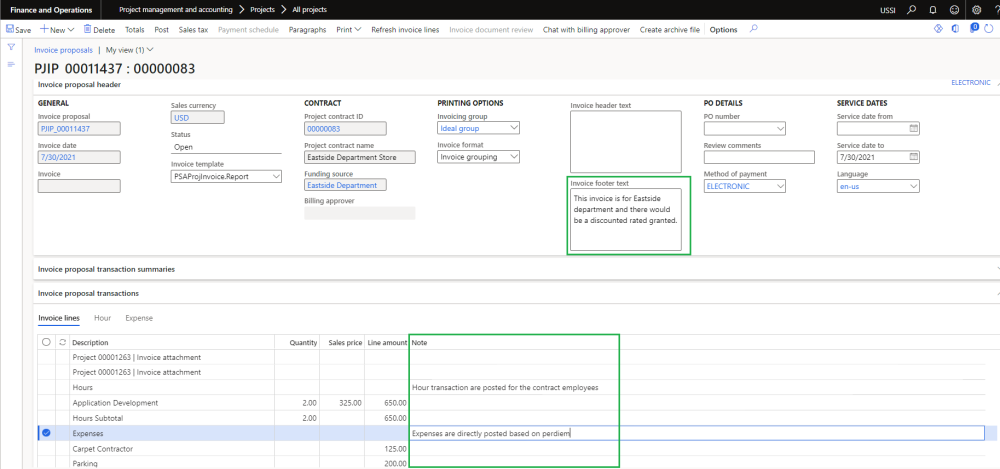Screen dimensions: 1000x469
Task: Open the Invoice proposals breadcrumb link
Action: coord(64,49)
